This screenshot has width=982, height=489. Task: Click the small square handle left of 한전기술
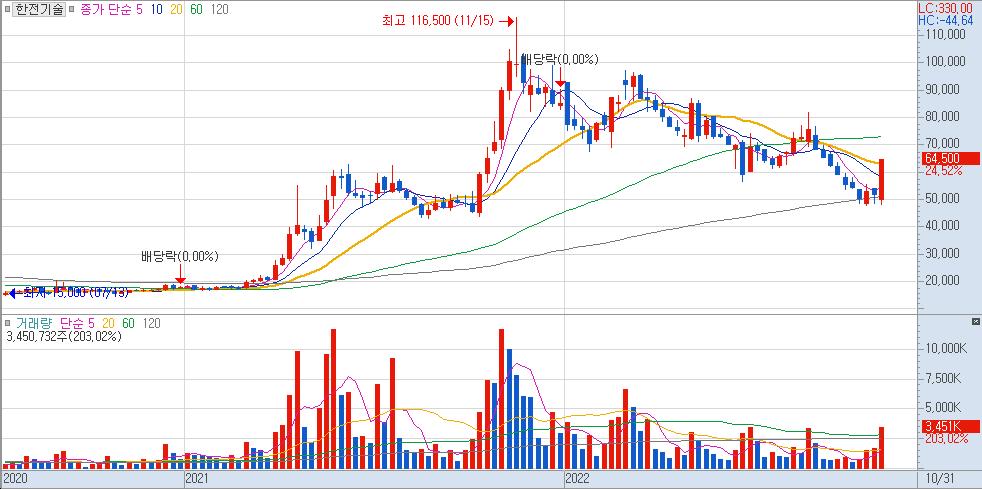coord(7,9)
